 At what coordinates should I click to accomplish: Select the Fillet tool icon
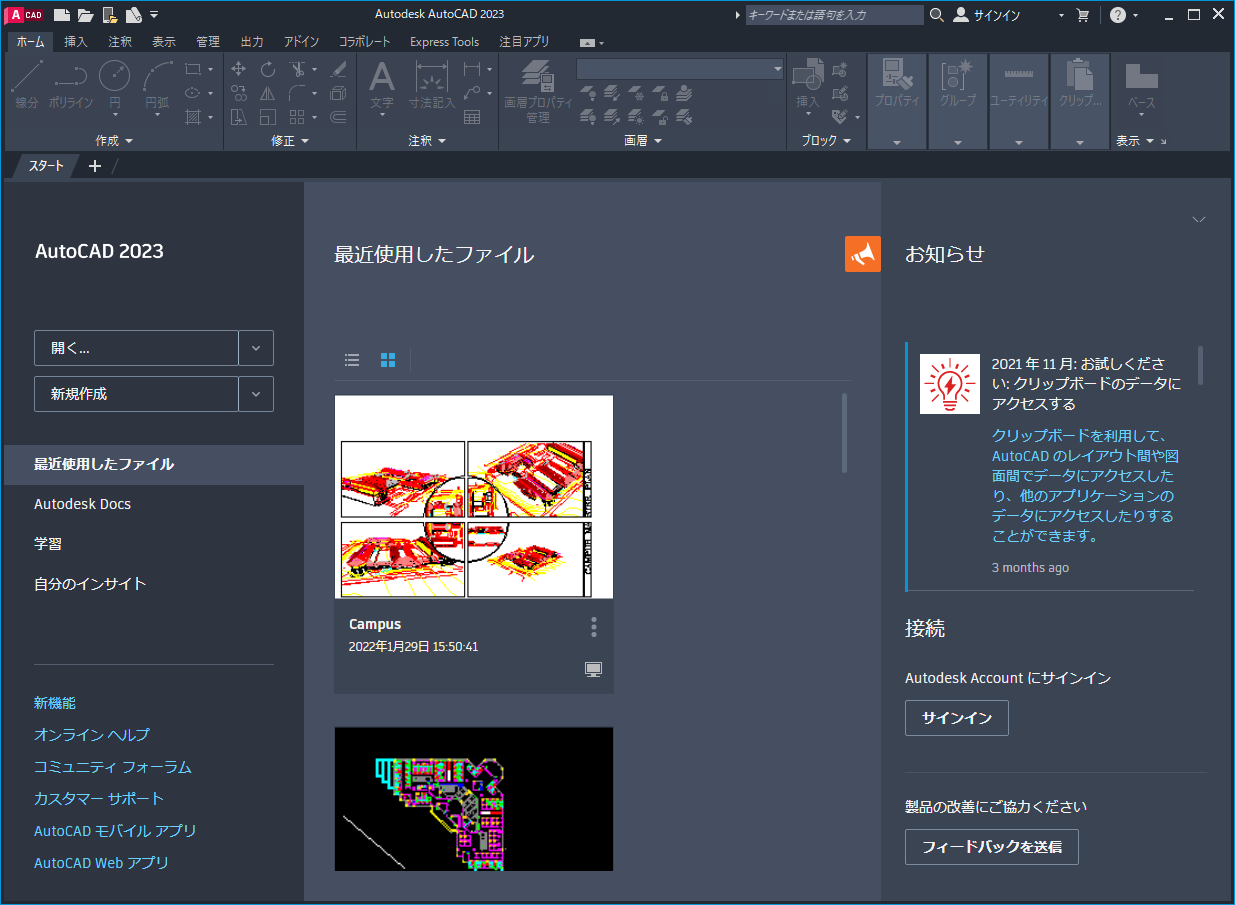(297, 93)
